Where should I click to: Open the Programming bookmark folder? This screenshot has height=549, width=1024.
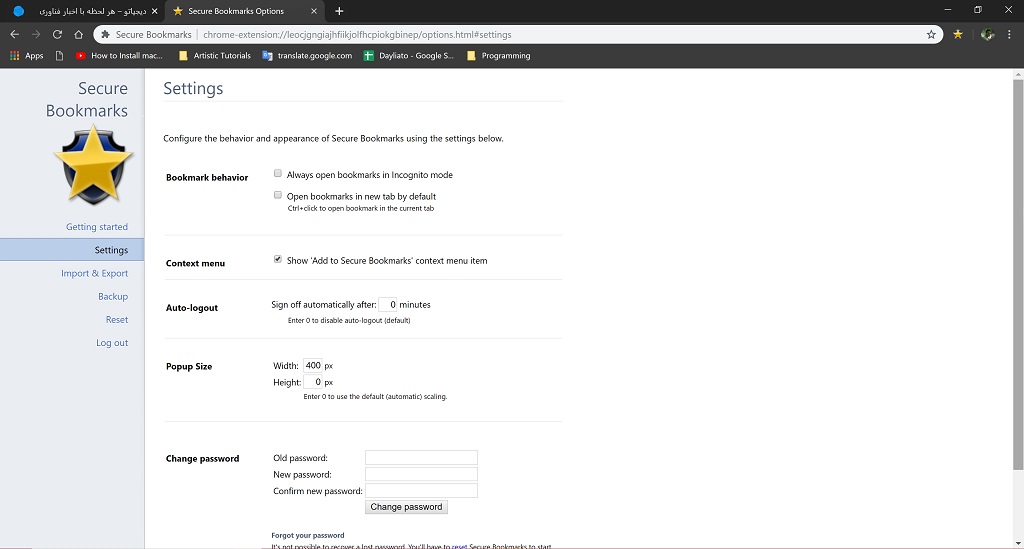[499, 55]
